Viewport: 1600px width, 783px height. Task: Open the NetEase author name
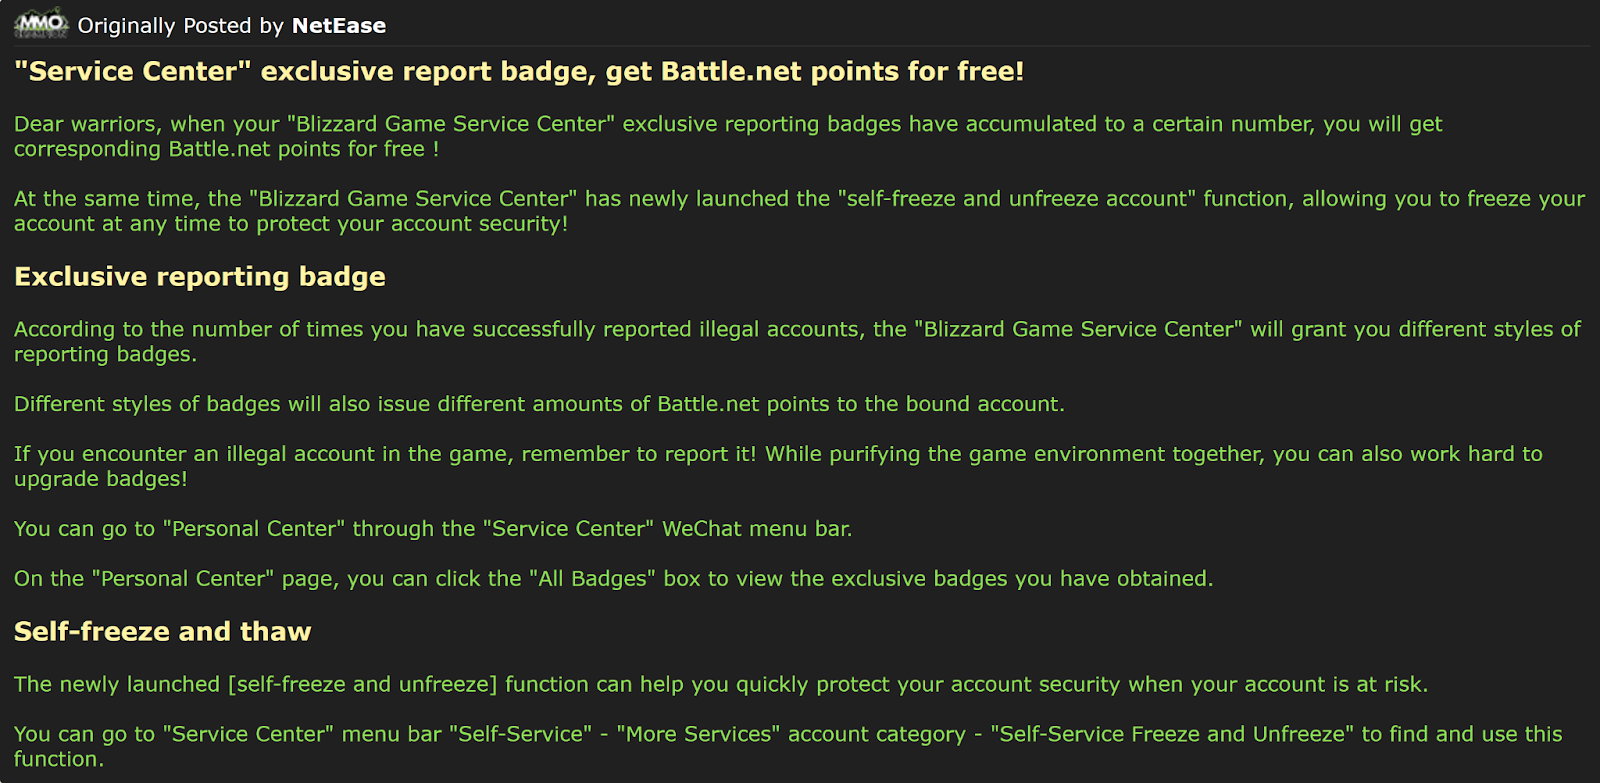click(x=338, y=26)
